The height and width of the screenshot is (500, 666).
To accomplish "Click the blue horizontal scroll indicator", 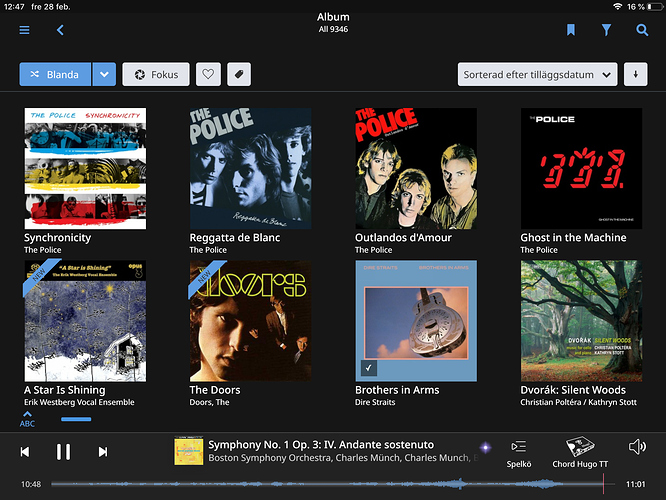I will click(76, 419).
